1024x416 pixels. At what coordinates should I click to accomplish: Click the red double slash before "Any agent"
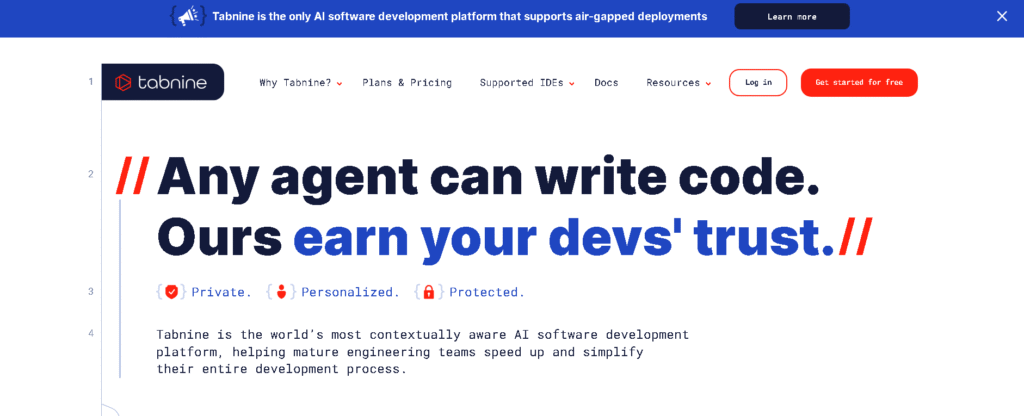pyautogui.click(x=132, y=177)
